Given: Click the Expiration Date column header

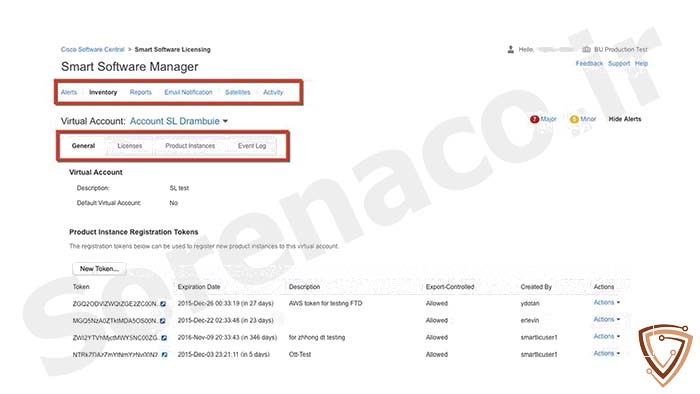Looking at the screenshot, I should click(x=199, y=287).
